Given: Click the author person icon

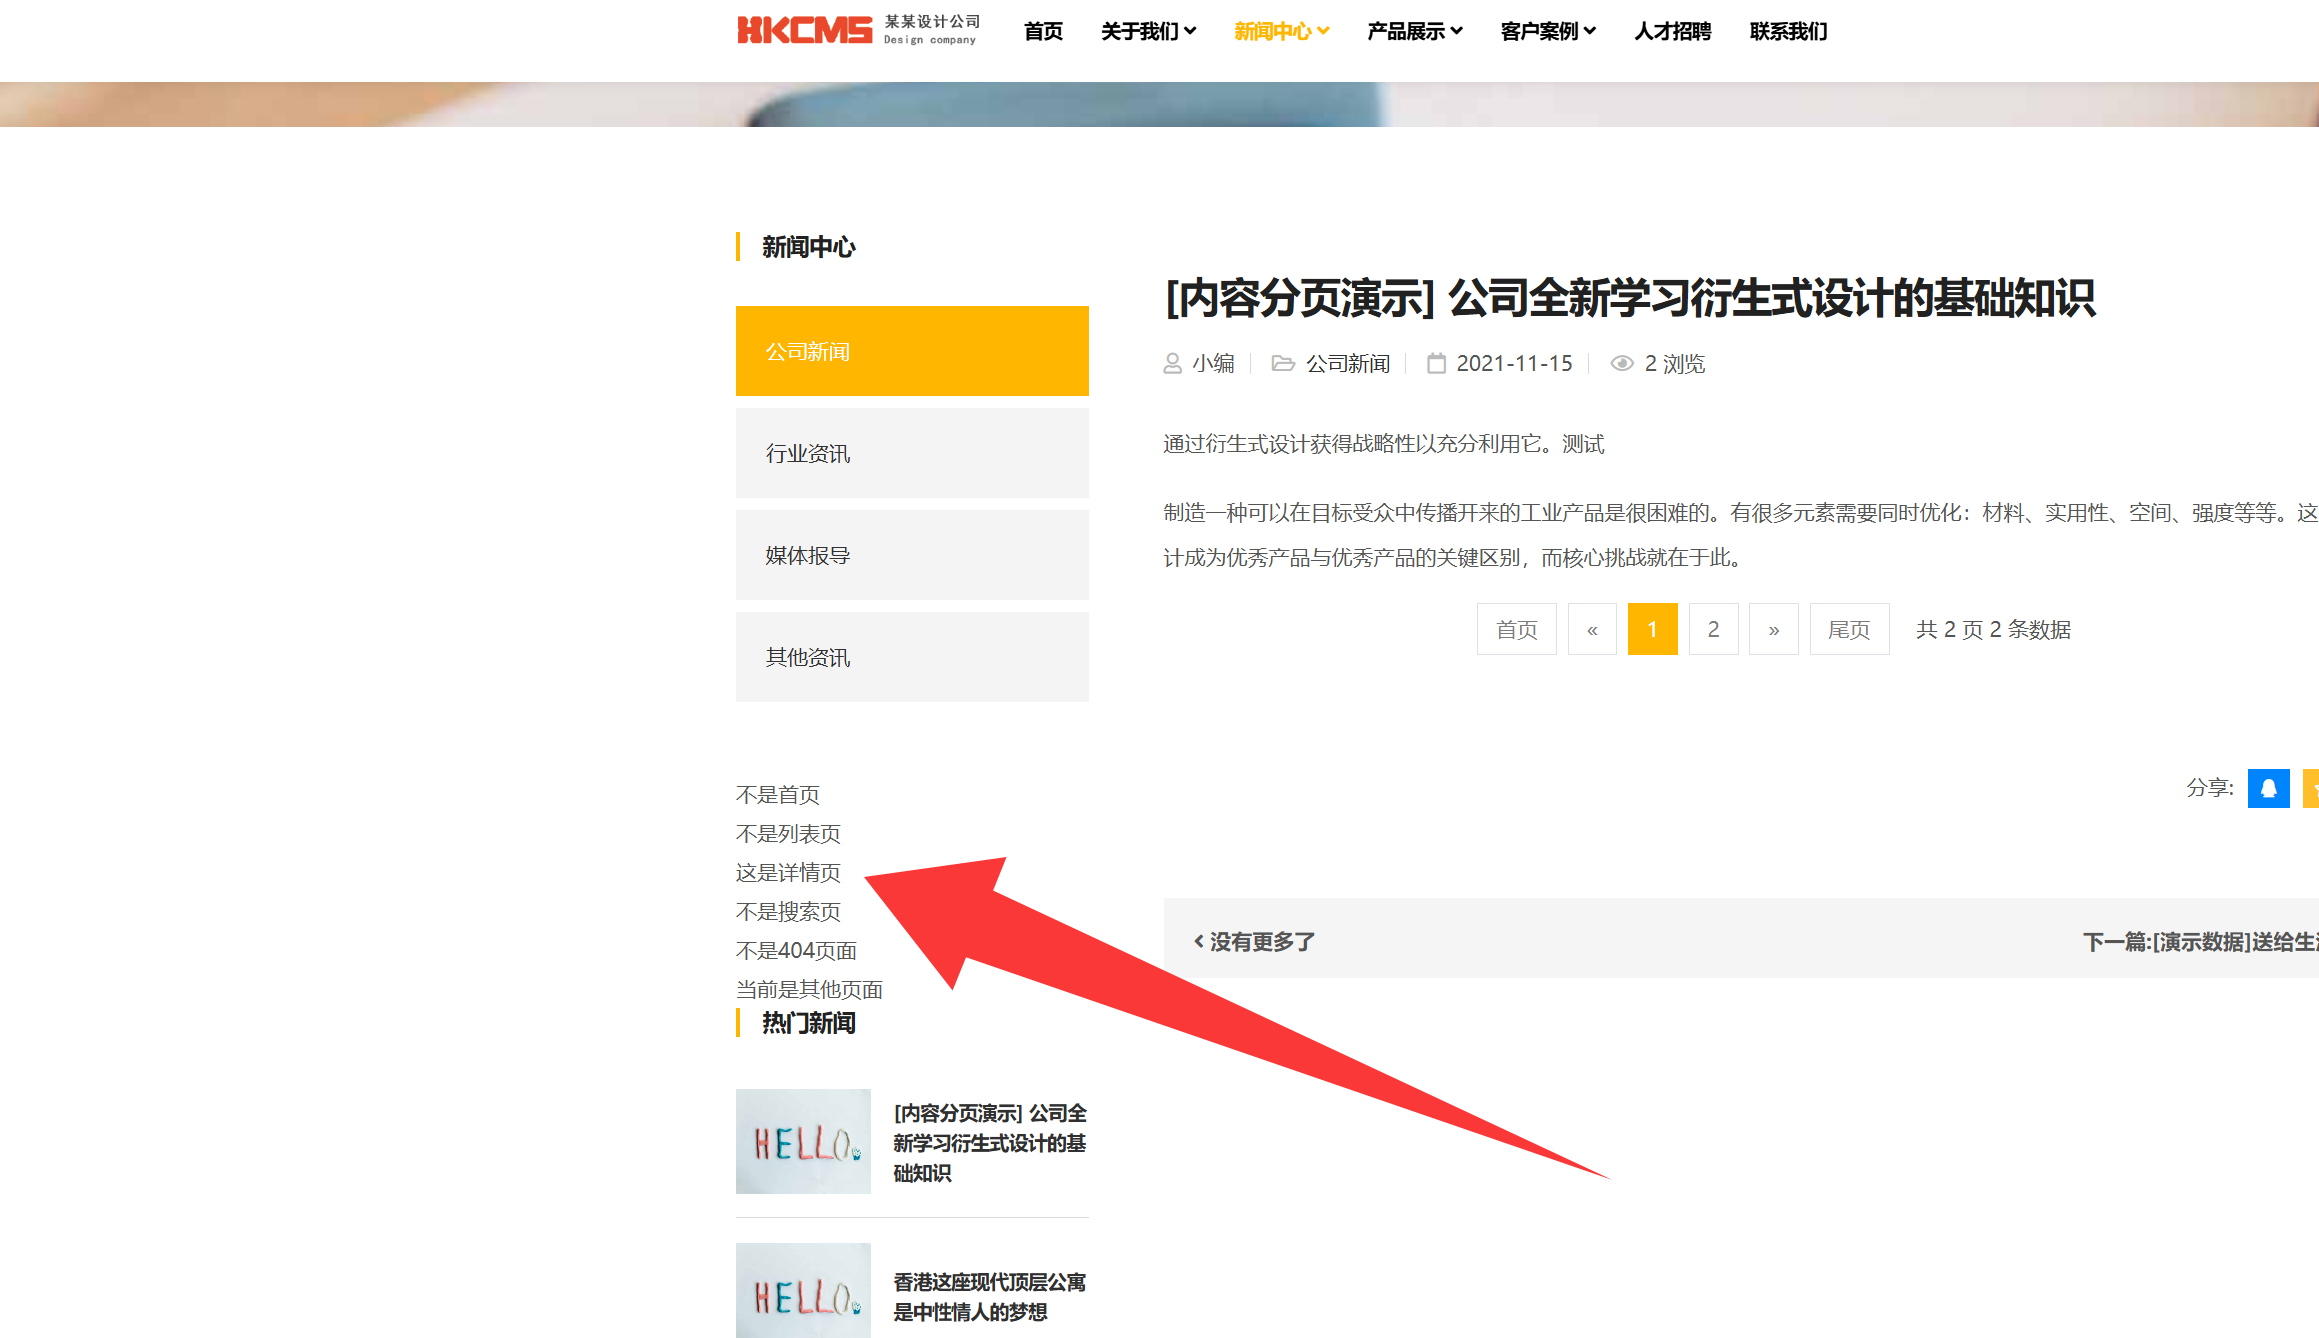Looking at the screenshot, I should point(1172,364).
